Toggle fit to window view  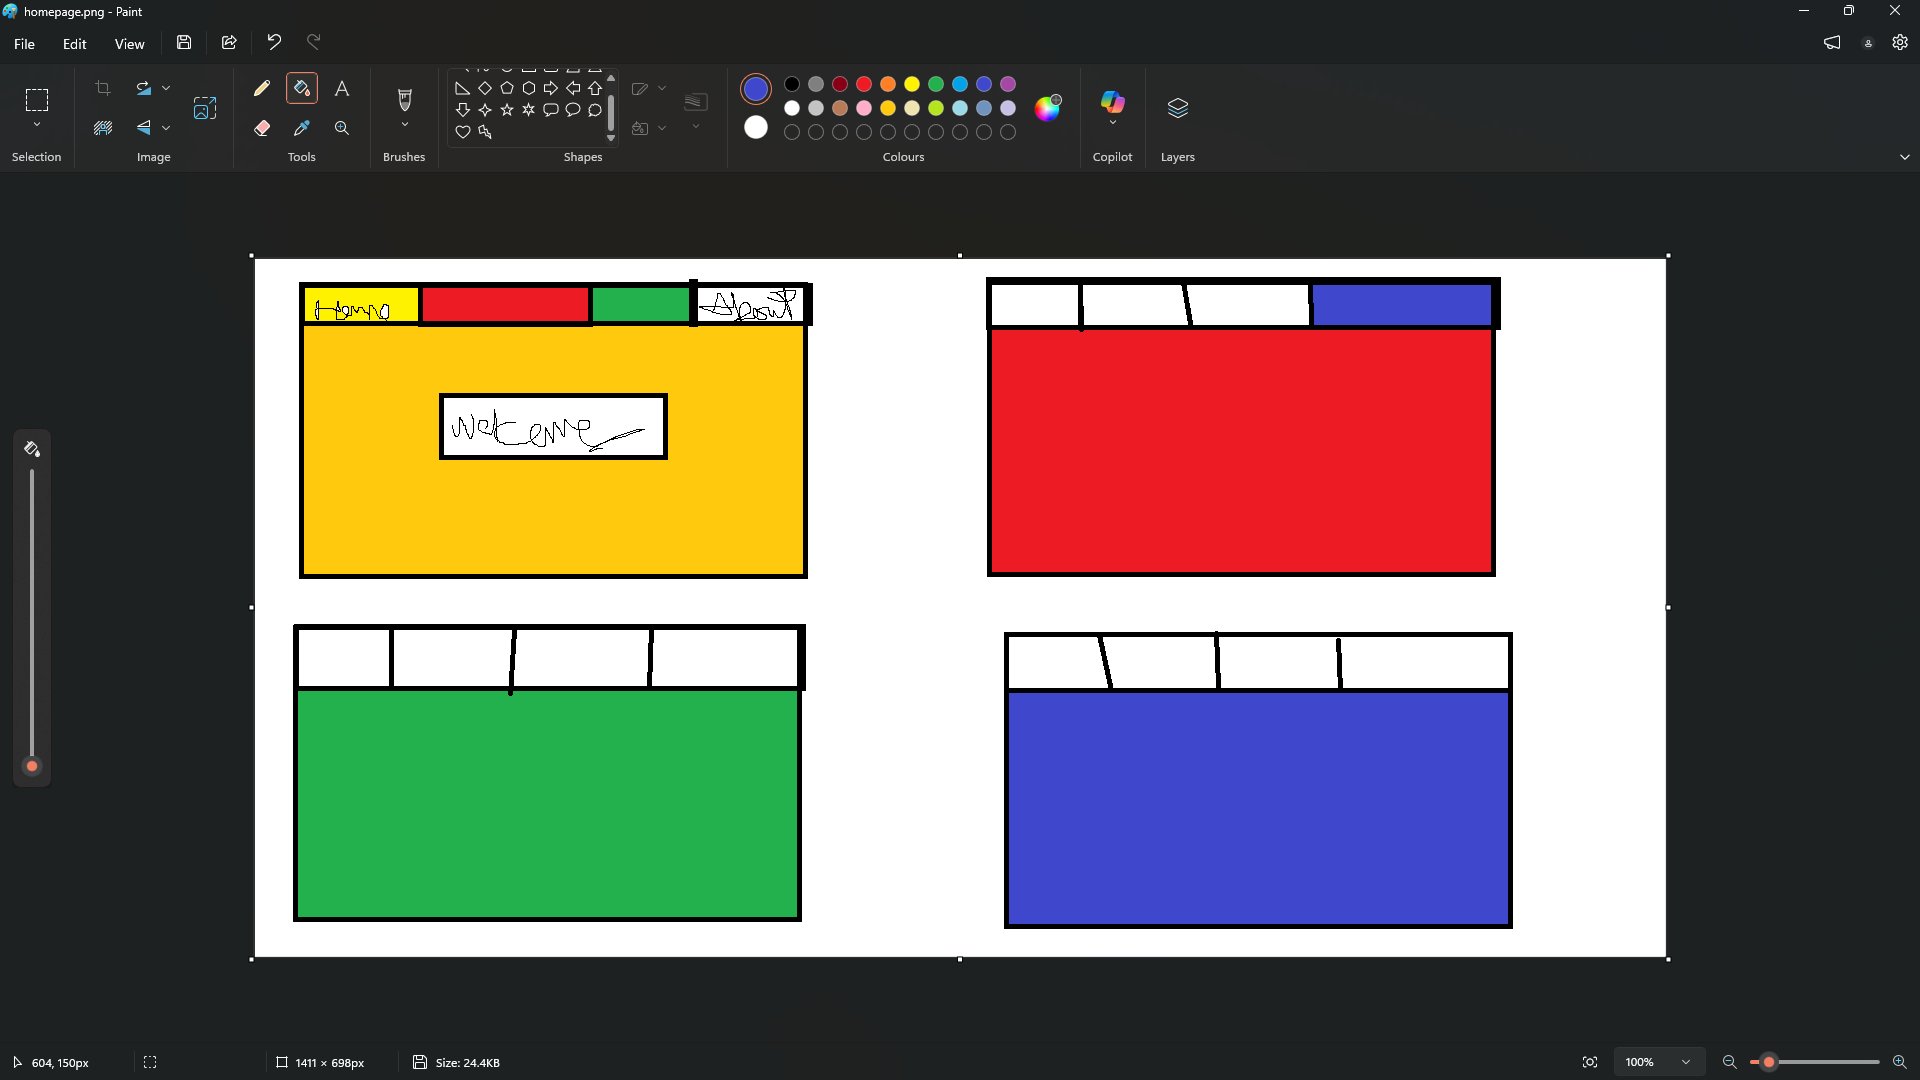(1590, 1062)
